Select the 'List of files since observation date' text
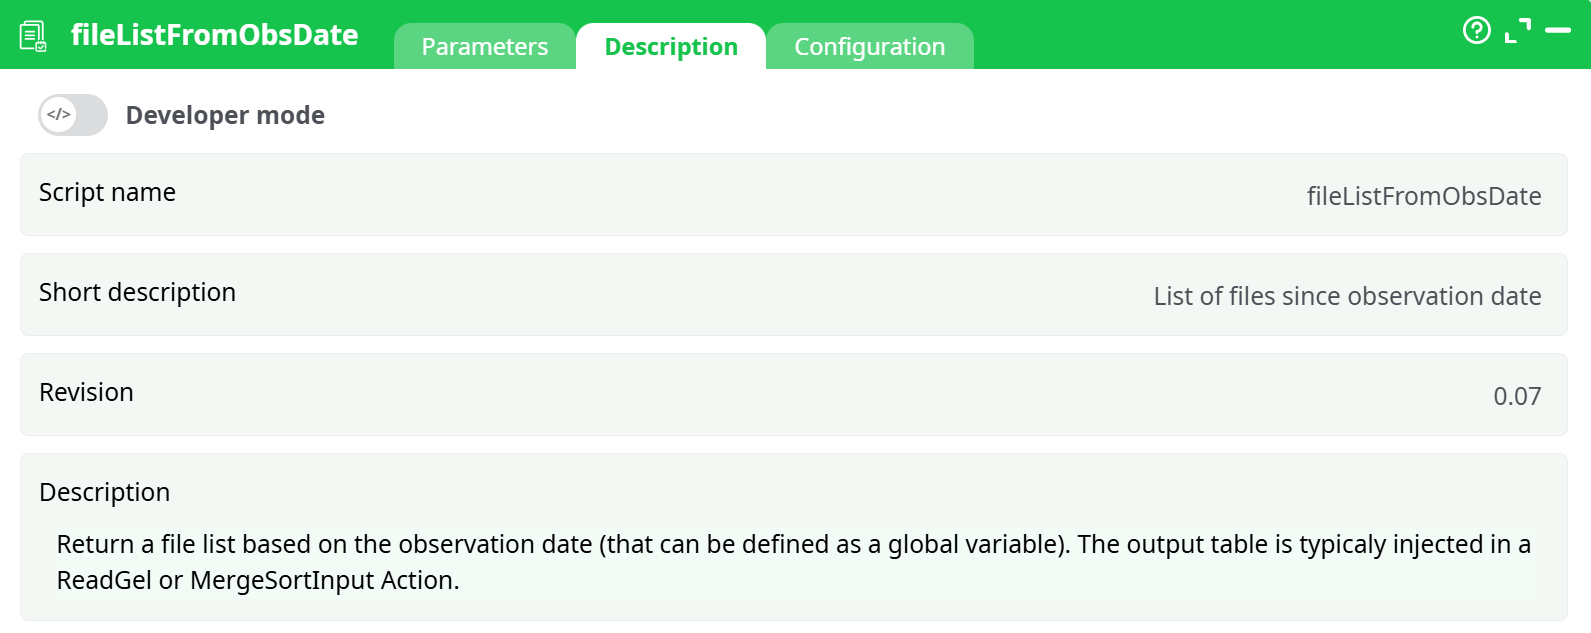 click(1347, 296)
